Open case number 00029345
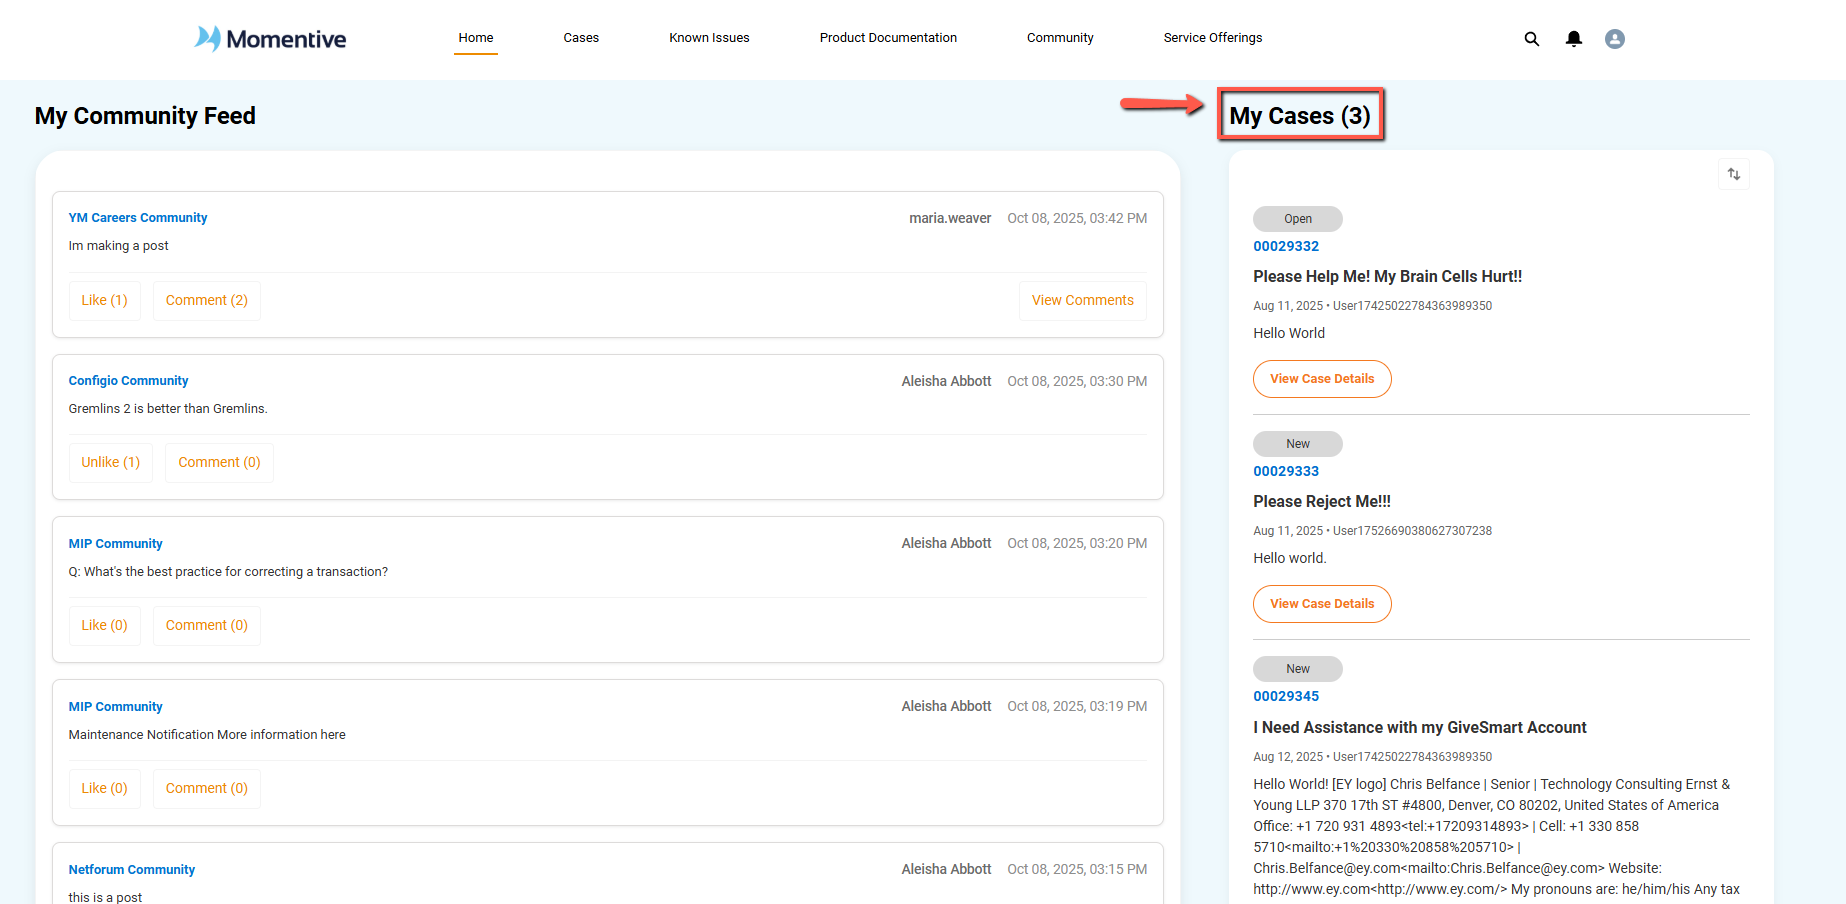Viewport: 1846px width, 904px height. point(1286,696)
